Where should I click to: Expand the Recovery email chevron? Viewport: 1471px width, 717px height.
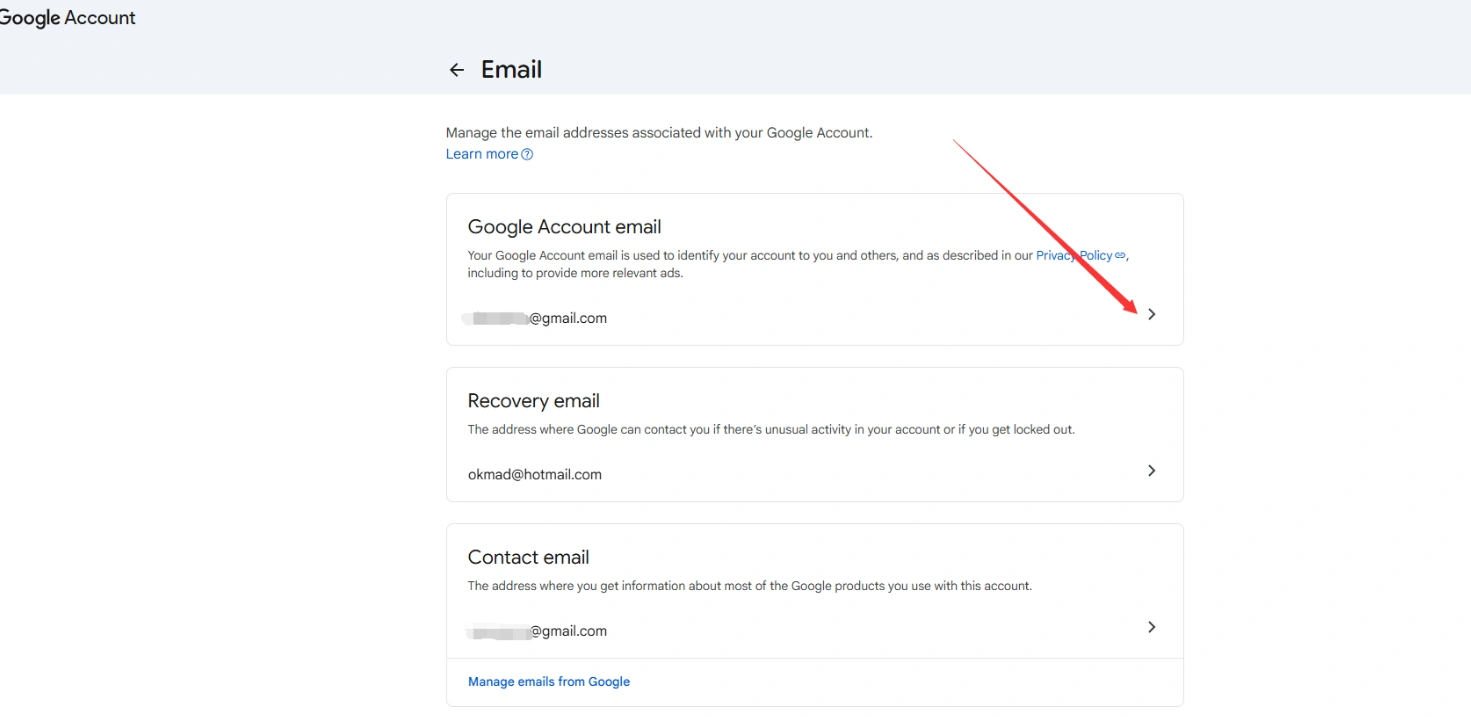1151,470
